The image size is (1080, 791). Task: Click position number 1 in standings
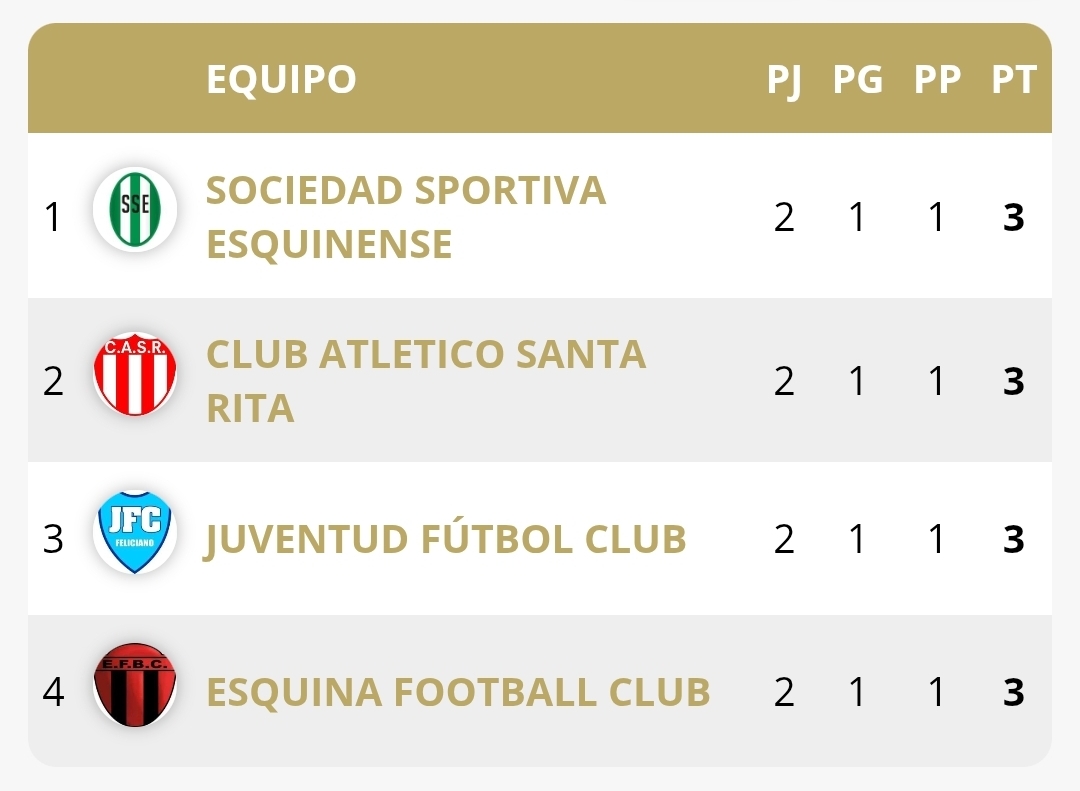pos(53,217)
